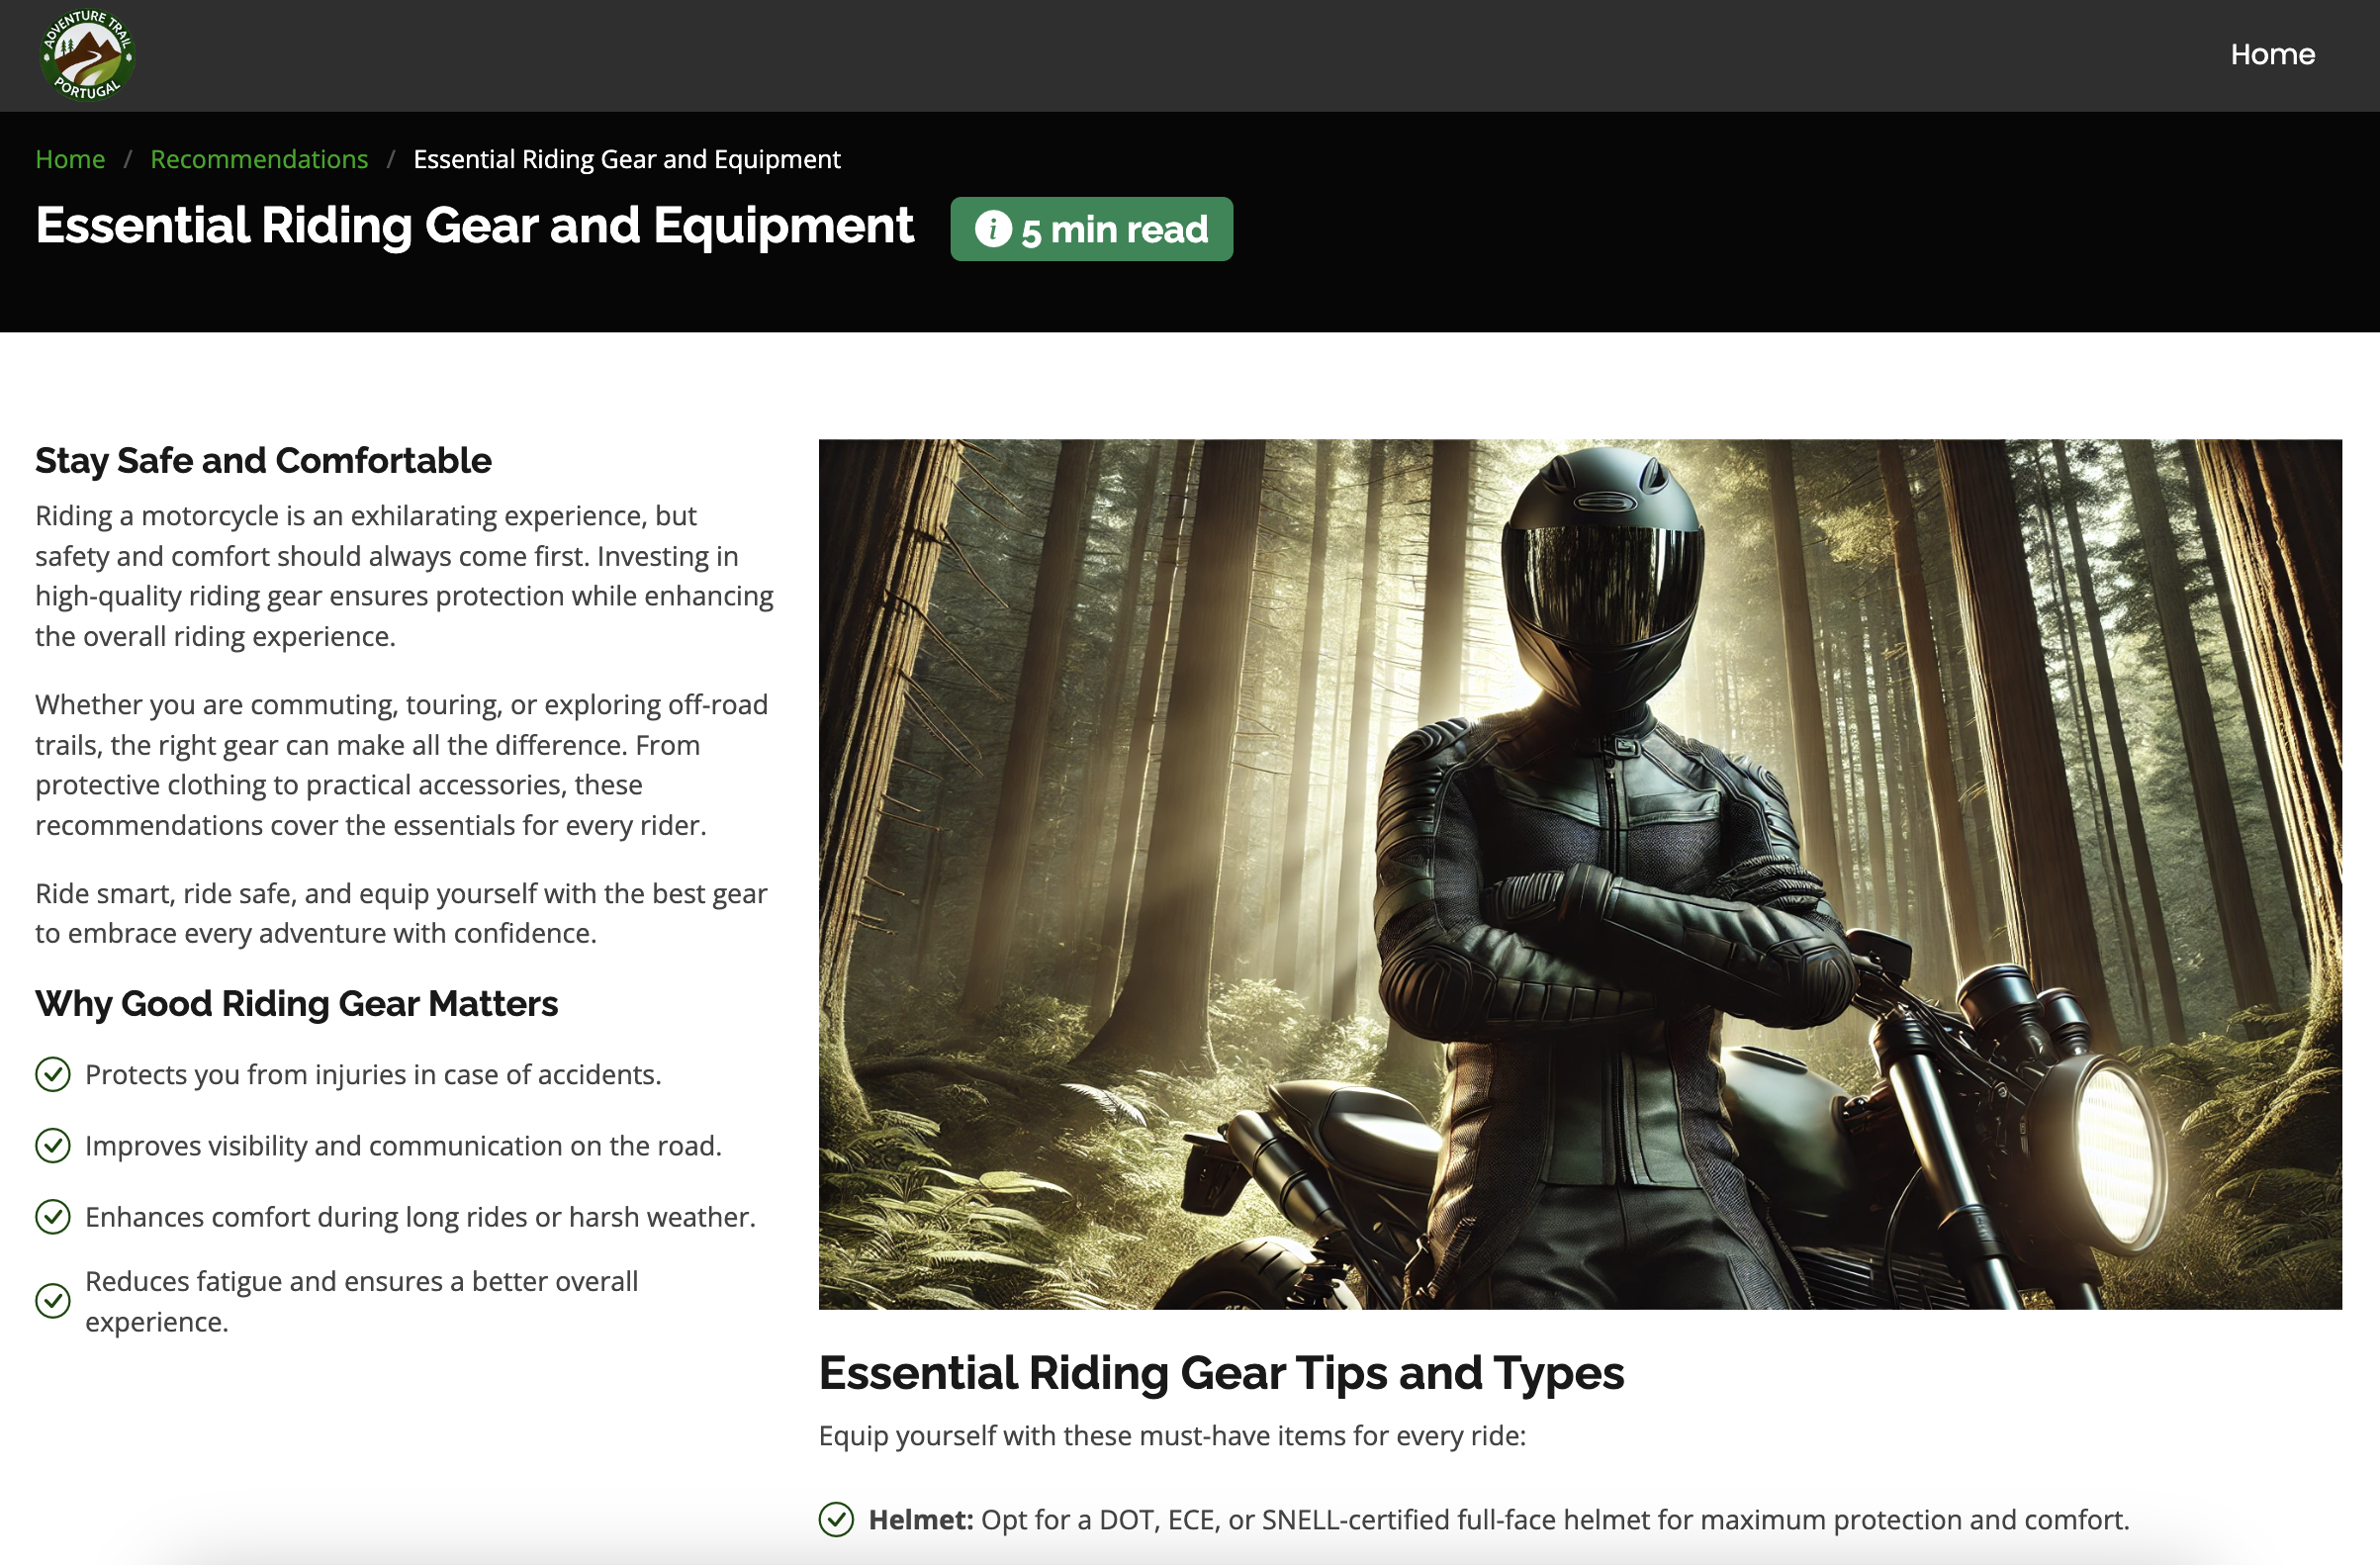The width and height of the screenshot is (2380, 1565).
Task: Click check icon next to Helmet tip
Action: pyautogui.click(x=836, y=1519)
